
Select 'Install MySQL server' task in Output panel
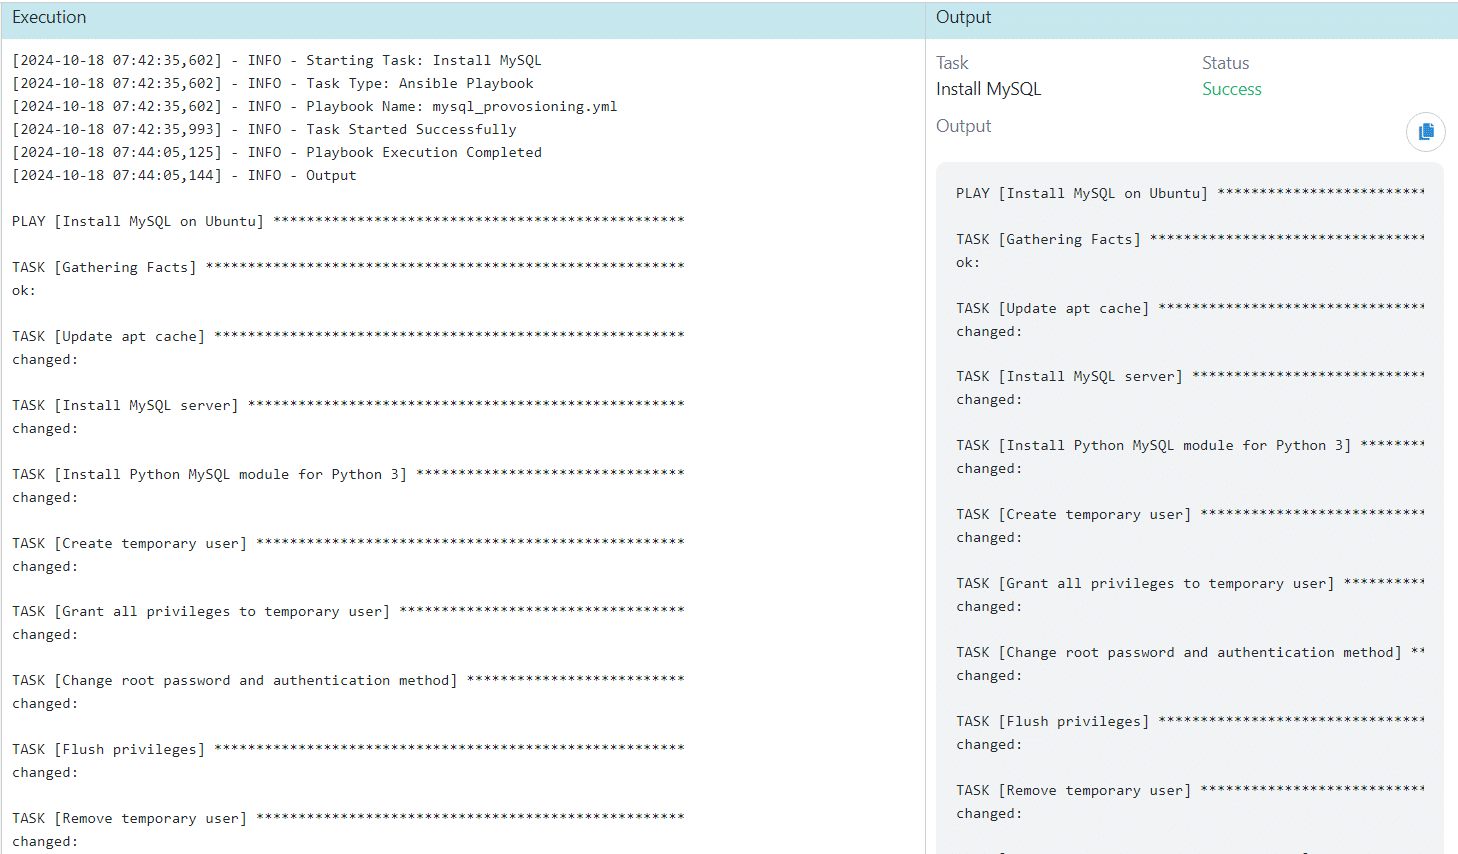[x=1190, y=377]
